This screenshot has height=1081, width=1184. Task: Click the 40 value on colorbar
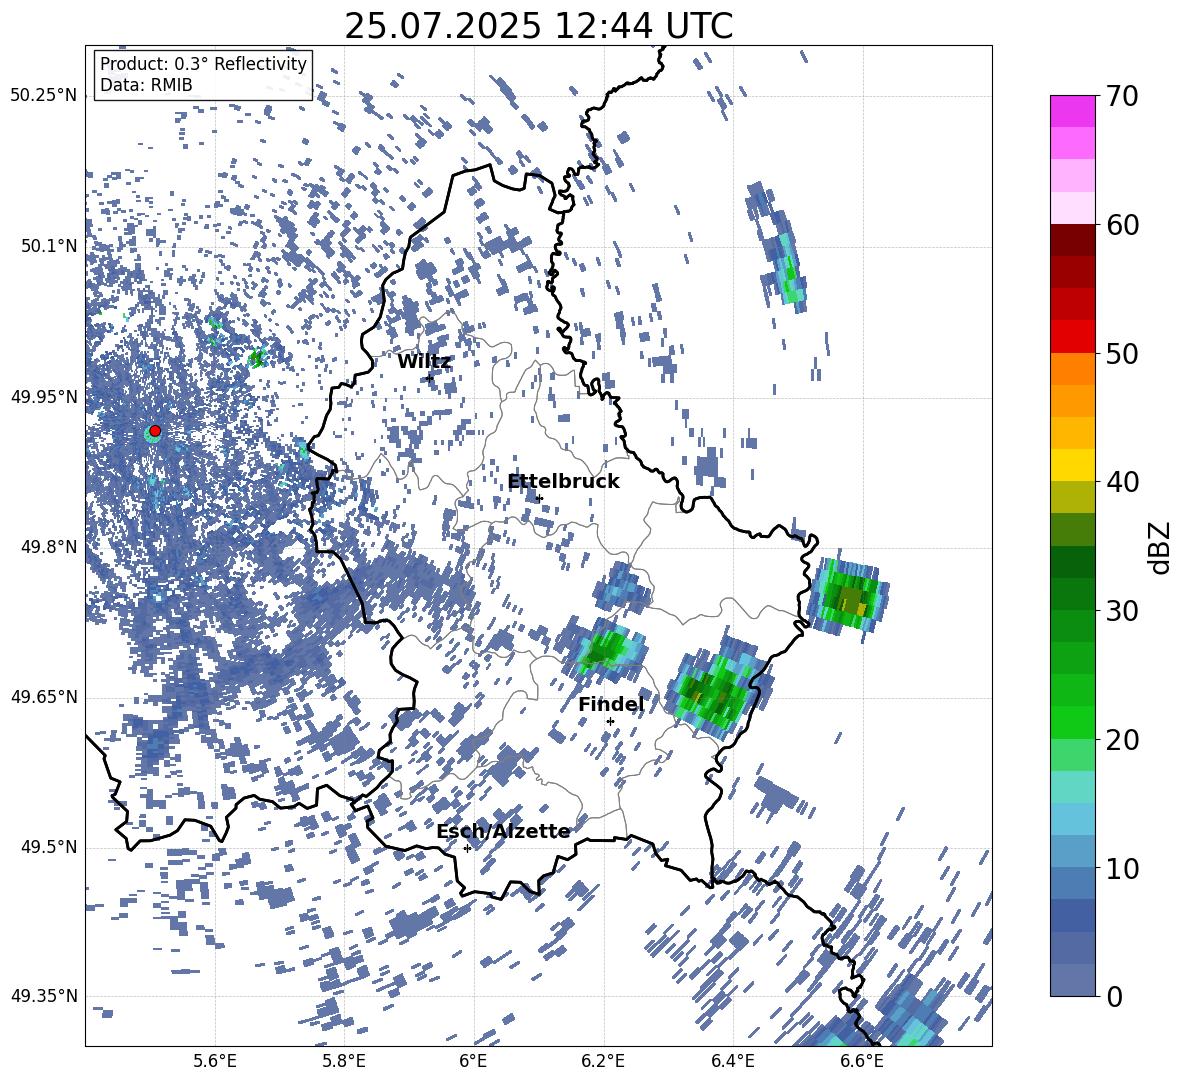(x=1121, y=482)
